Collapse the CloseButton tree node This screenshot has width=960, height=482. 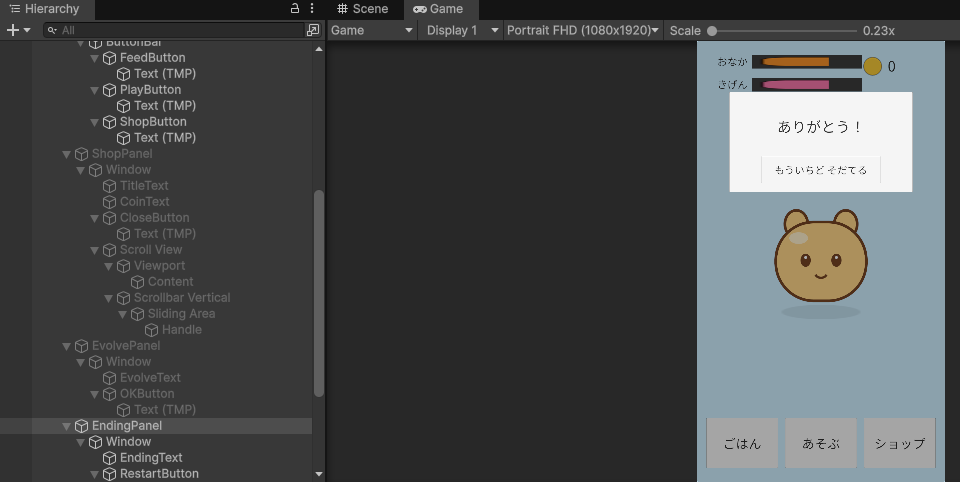[94, 218]
